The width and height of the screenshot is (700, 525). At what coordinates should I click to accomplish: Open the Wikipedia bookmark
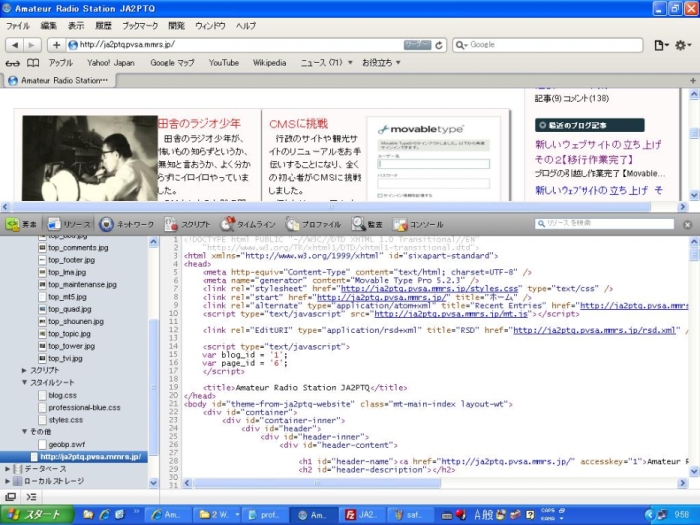[x=269, y=63]
